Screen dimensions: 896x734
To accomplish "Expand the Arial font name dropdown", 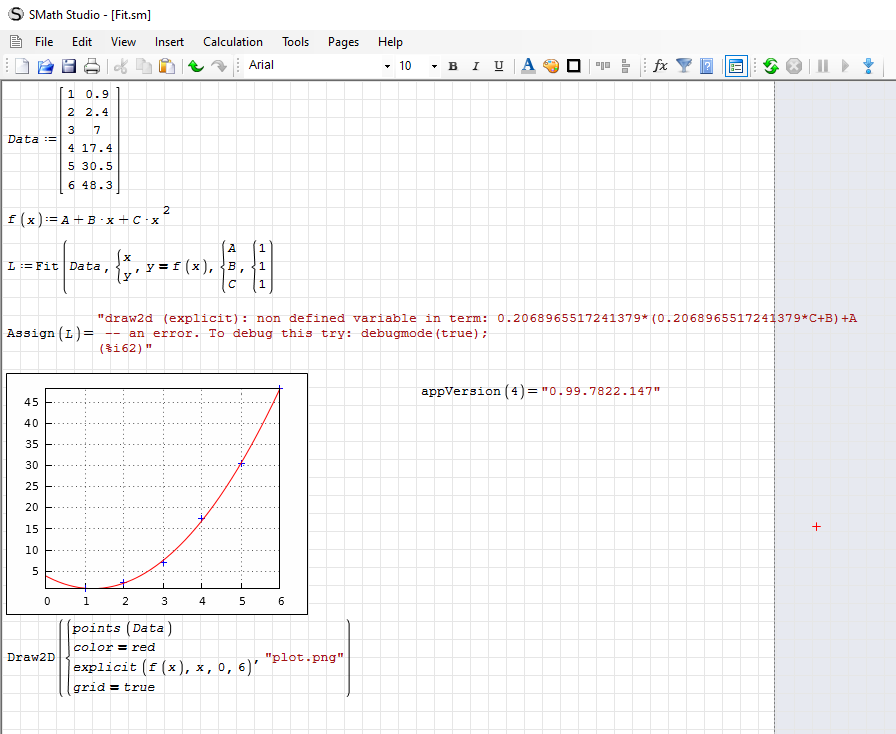I will tap(387, 66).
